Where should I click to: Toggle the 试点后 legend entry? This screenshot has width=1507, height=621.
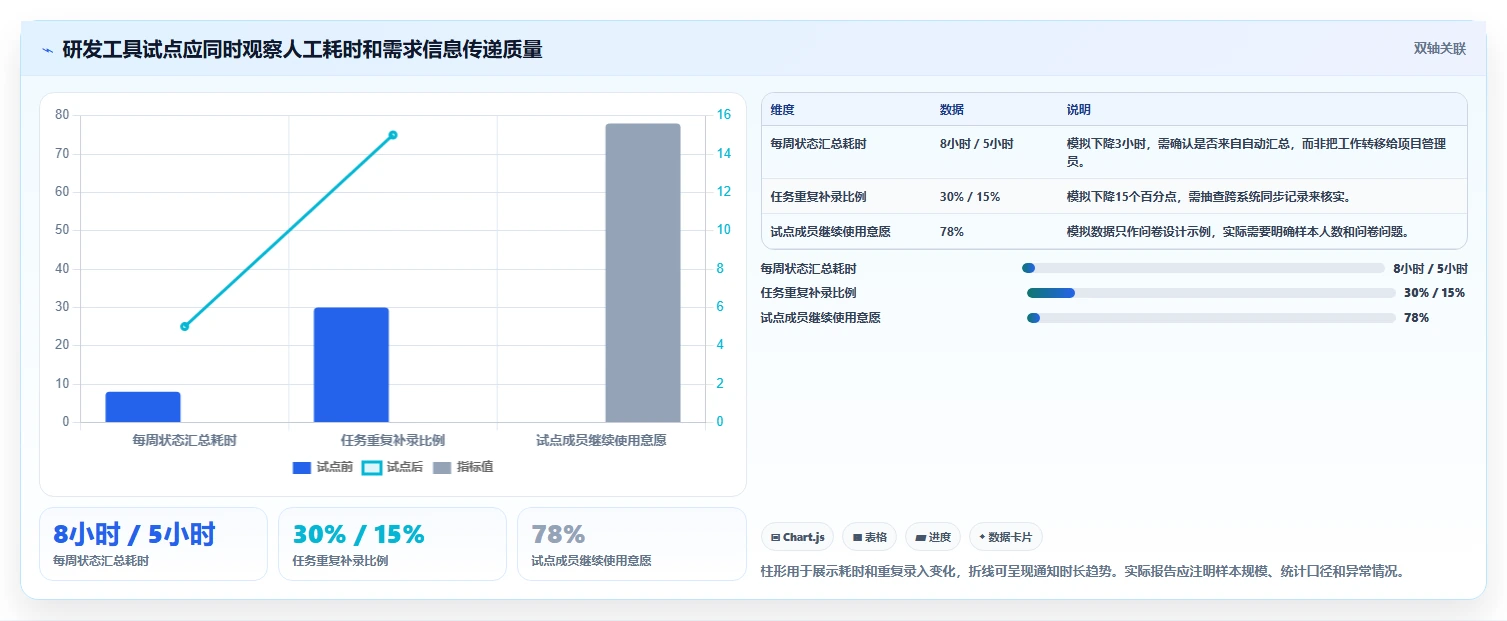click(x=392, y=467)
